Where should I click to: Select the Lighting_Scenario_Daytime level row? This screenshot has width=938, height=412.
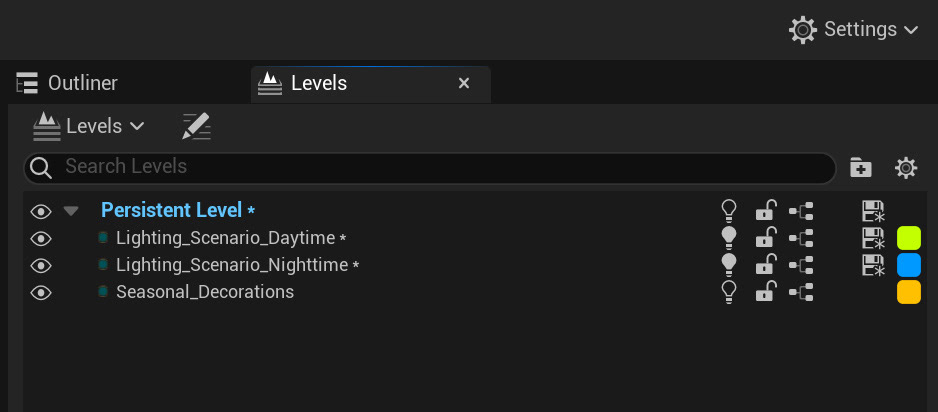pos(475,238)
